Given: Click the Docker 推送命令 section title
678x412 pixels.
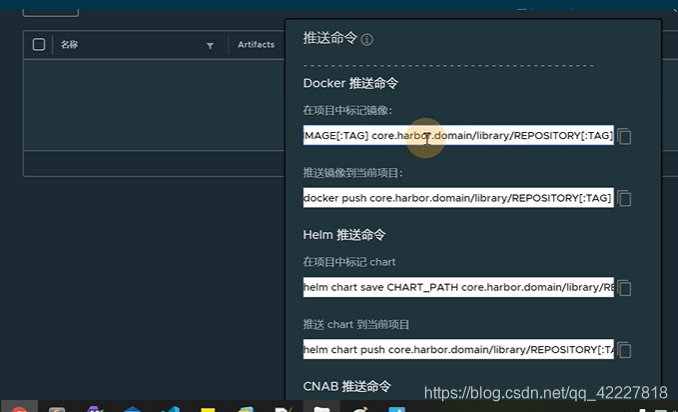Looking at the screenshot, I should pos(350,83).
